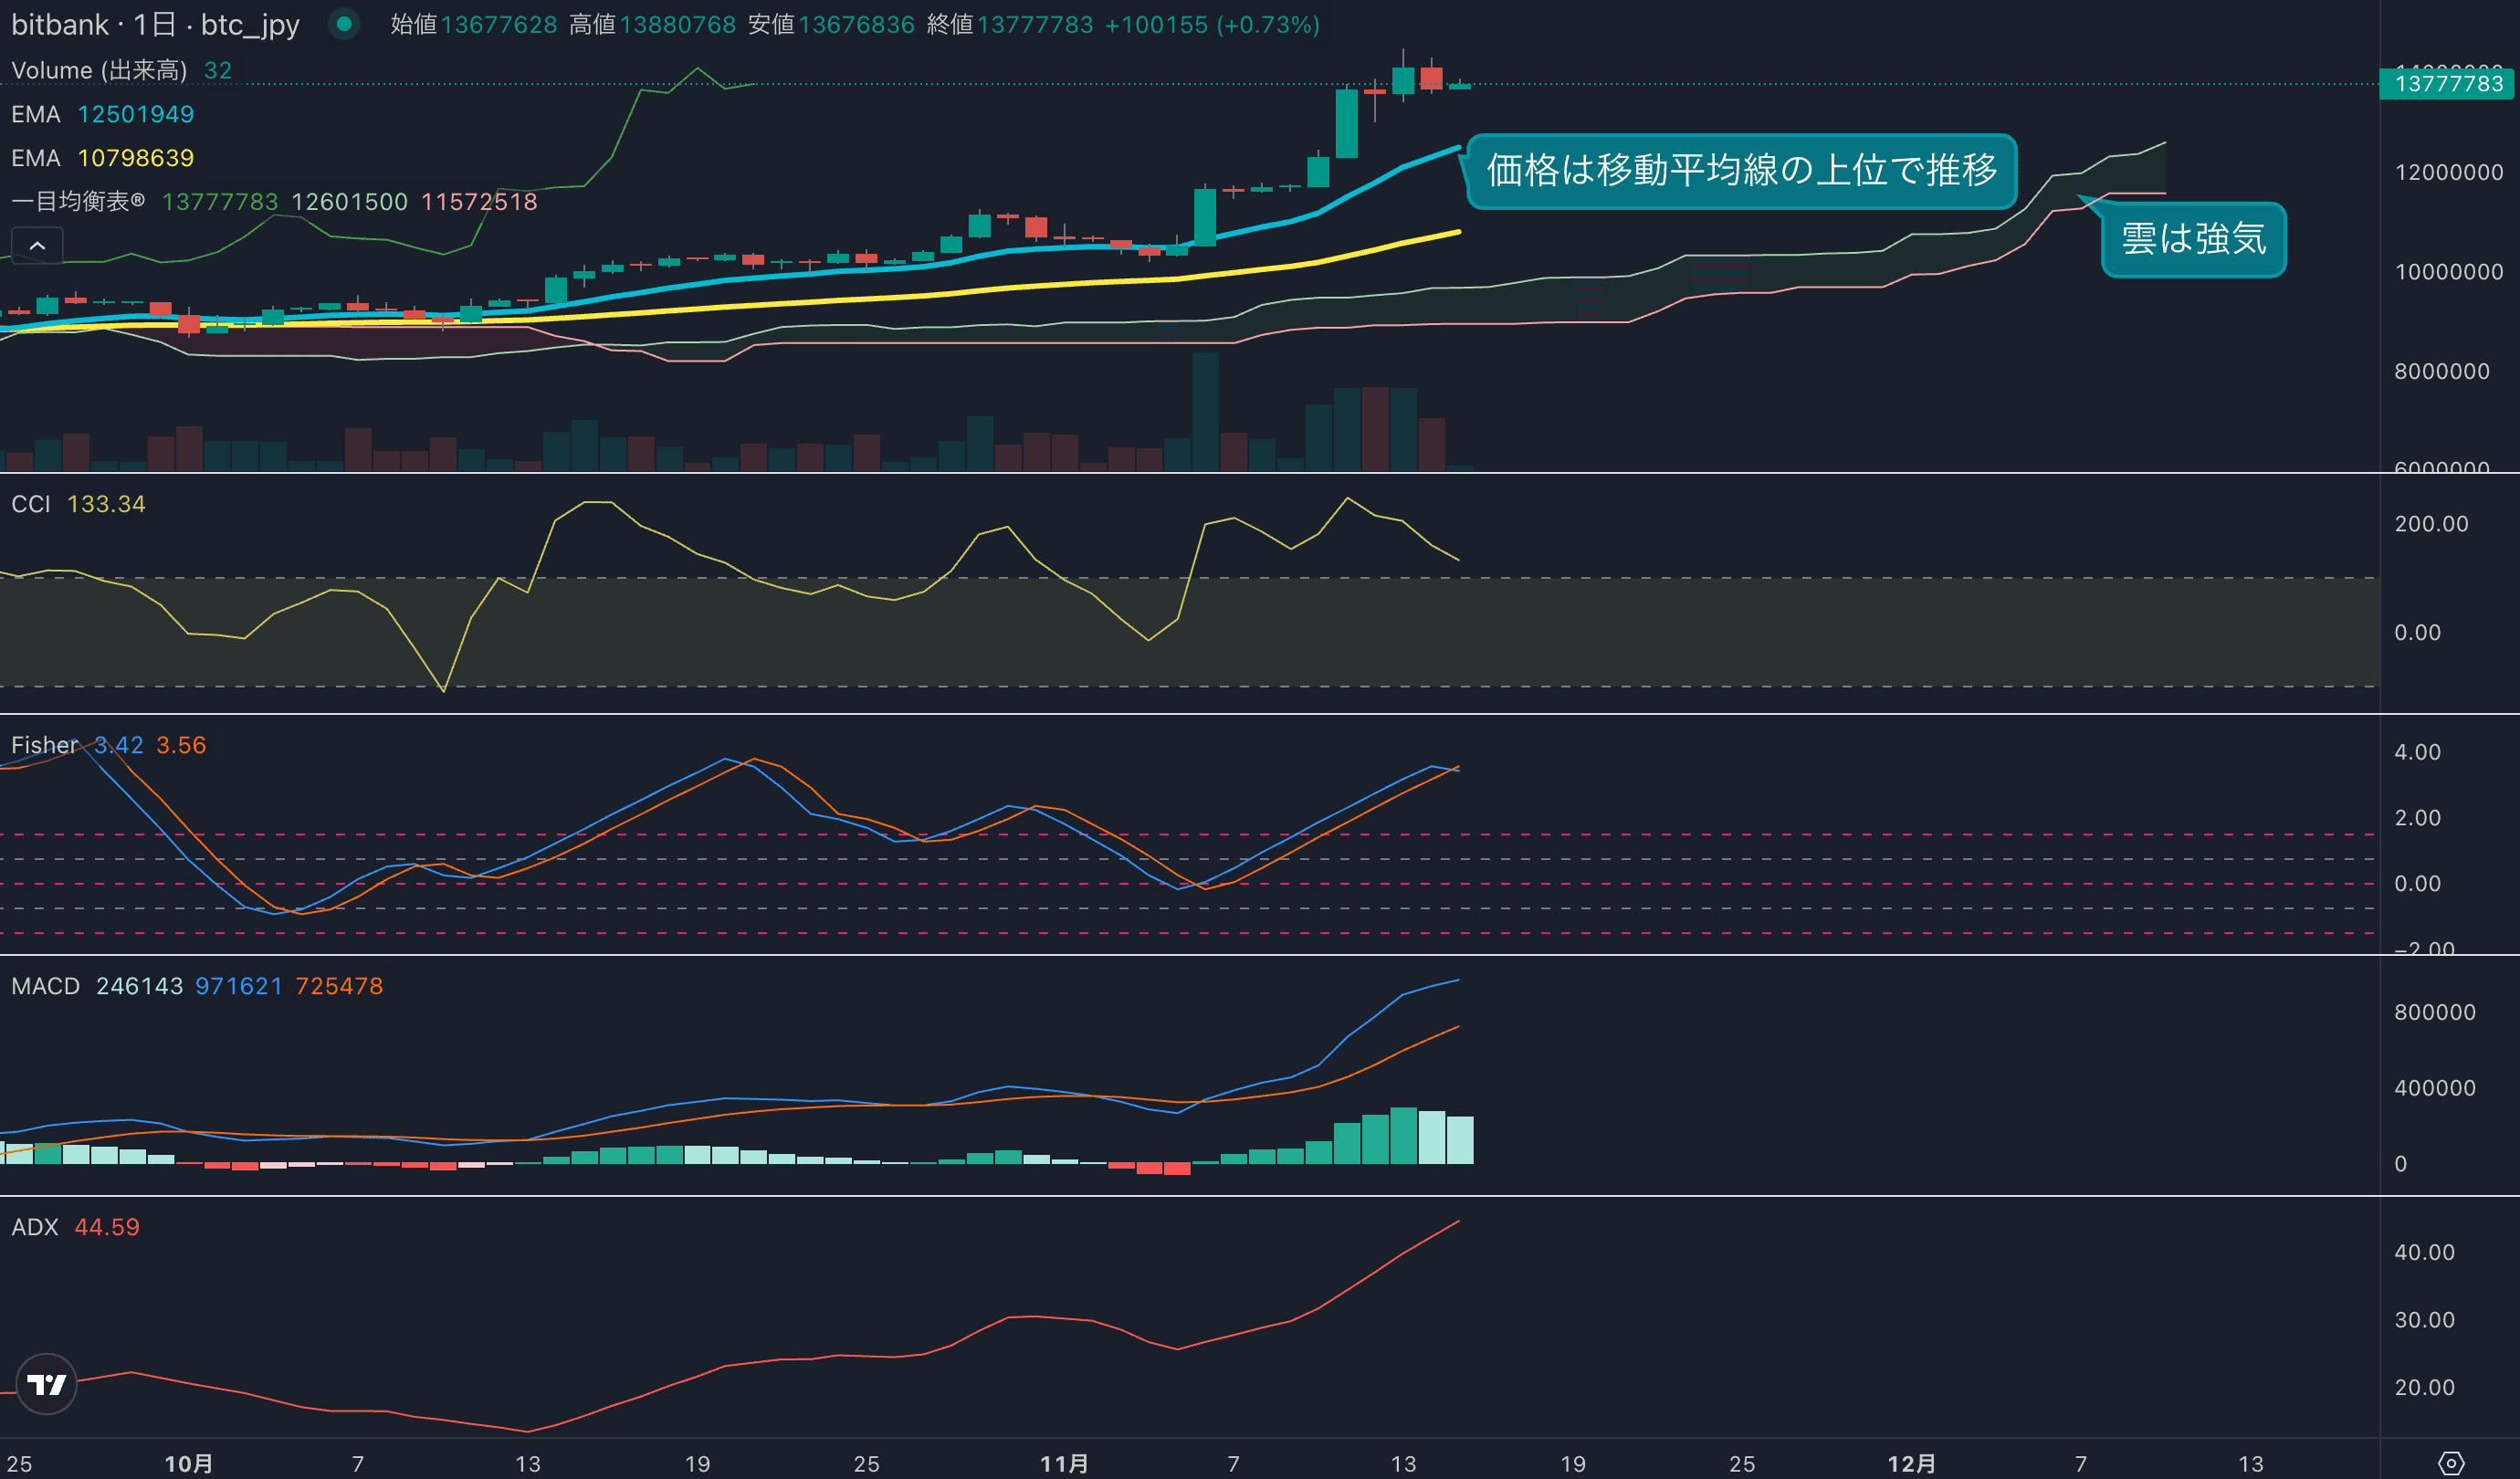This screenshot has height=1479, width=2520.
Task: Click the Fisher indicator label
Action: [44, 745]
